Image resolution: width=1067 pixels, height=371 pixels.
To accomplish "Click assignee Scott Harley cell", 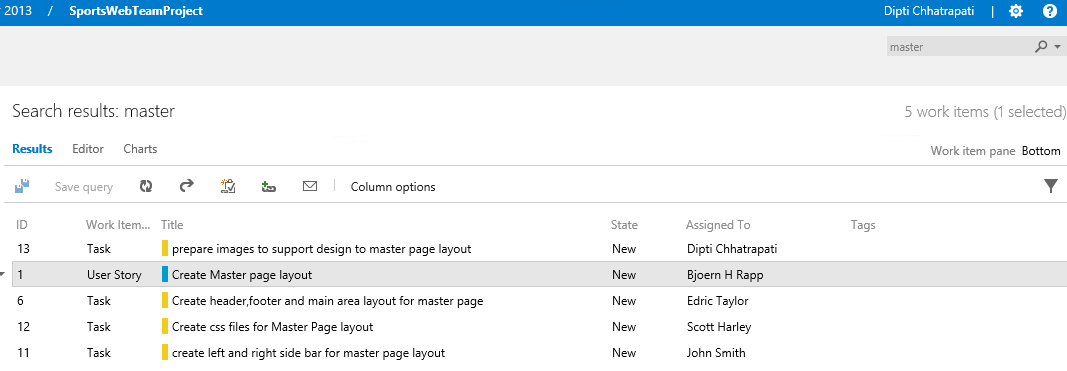I will click(719, 327).
